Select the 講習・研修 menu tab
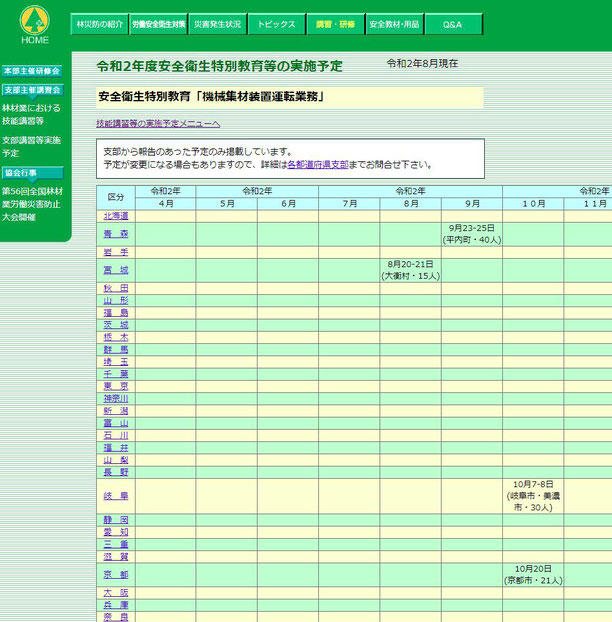The image size is (612, 622). click(336, 24)
